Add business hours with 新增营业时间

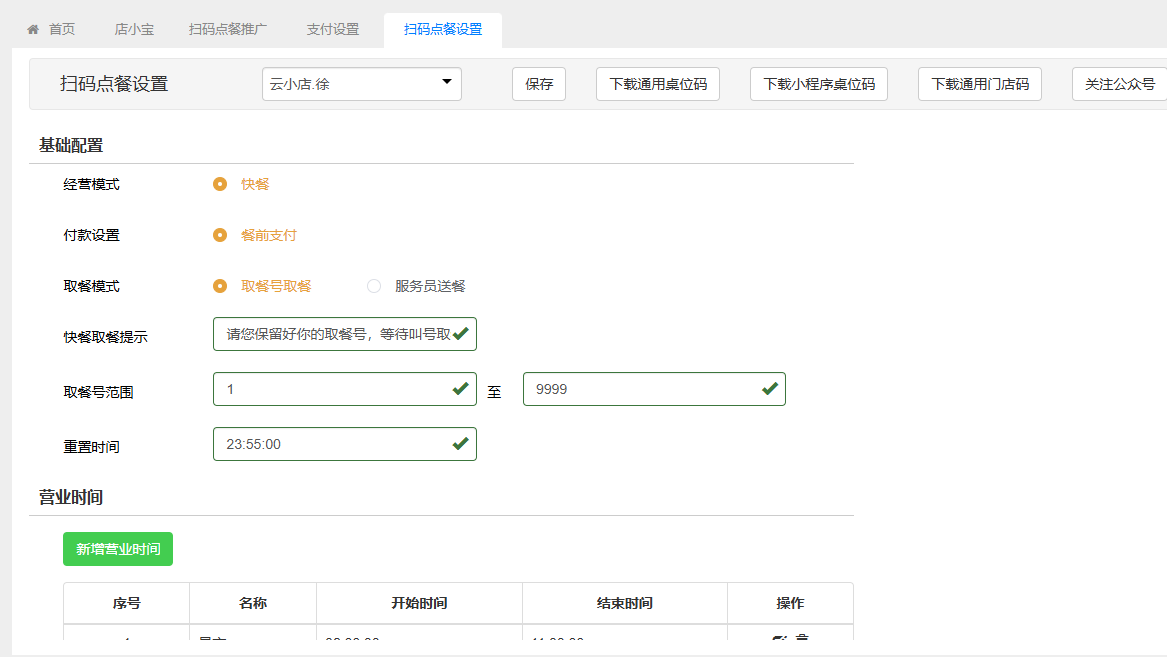click(118, 549)
